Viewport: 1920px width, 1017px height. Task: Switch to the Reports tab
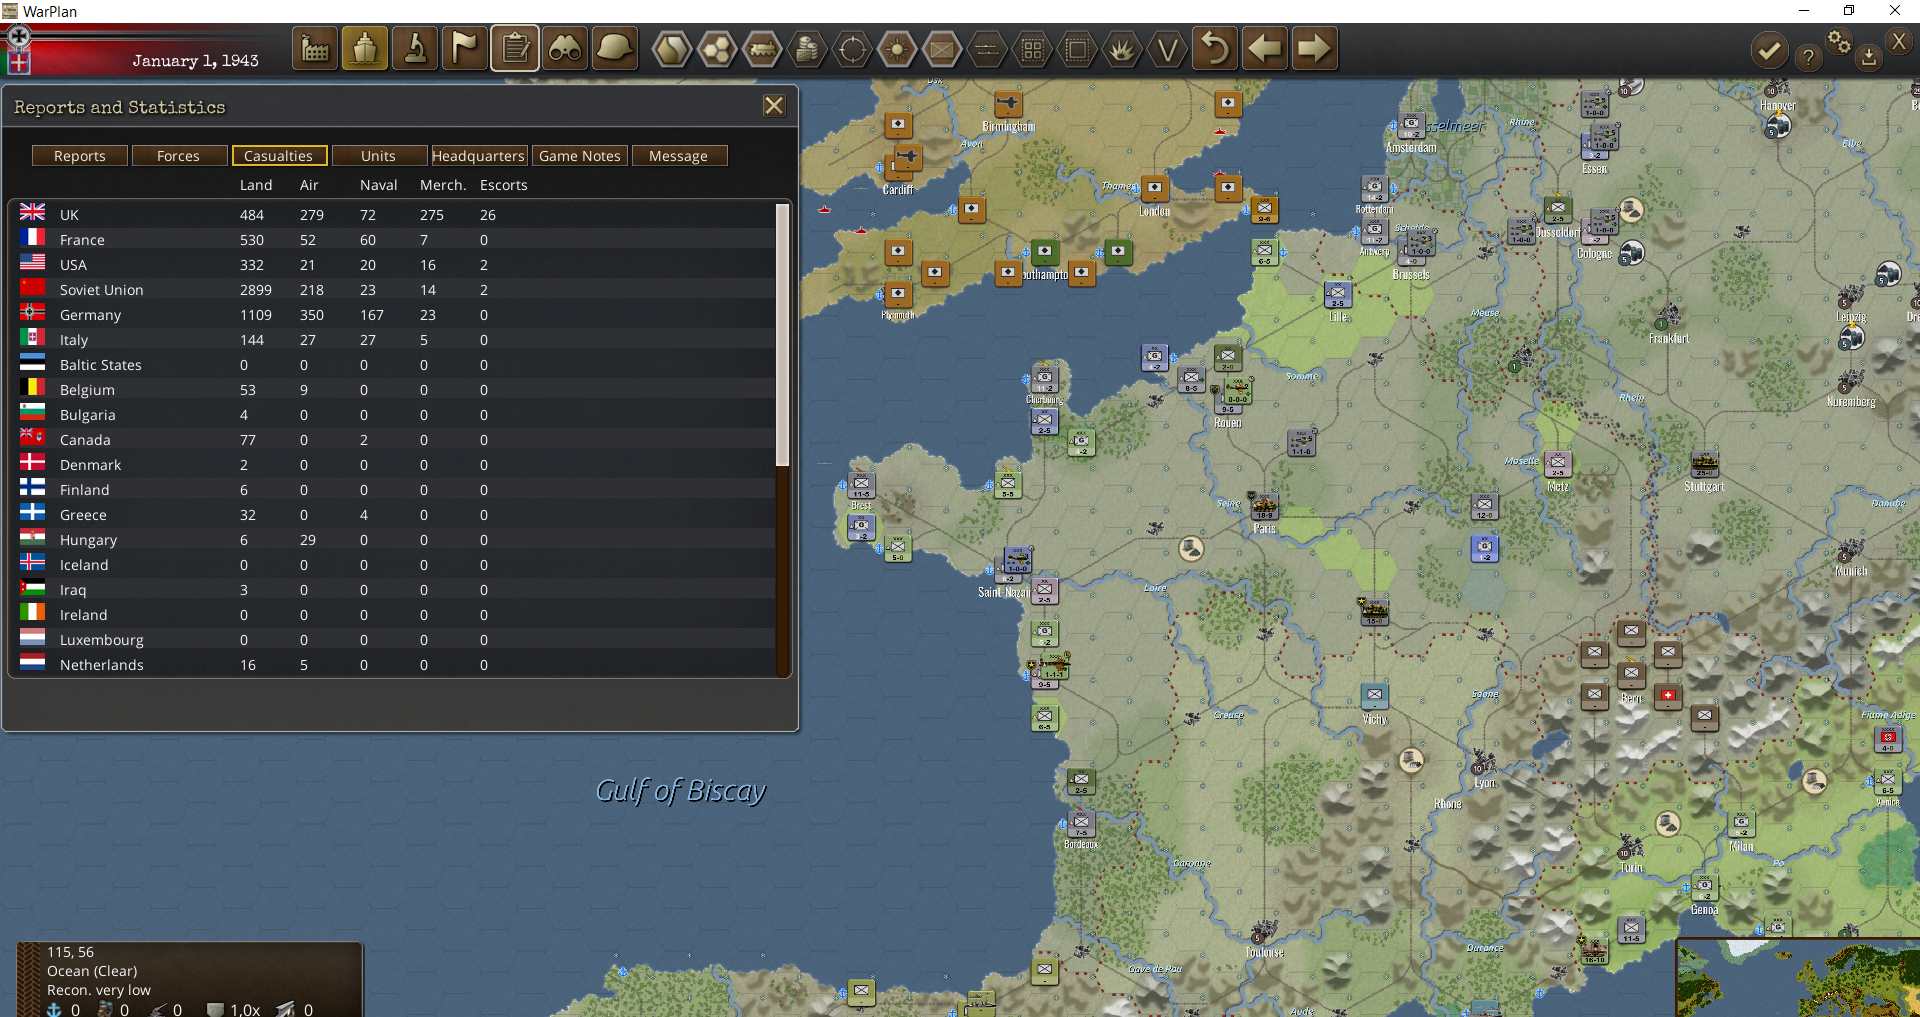80,156
